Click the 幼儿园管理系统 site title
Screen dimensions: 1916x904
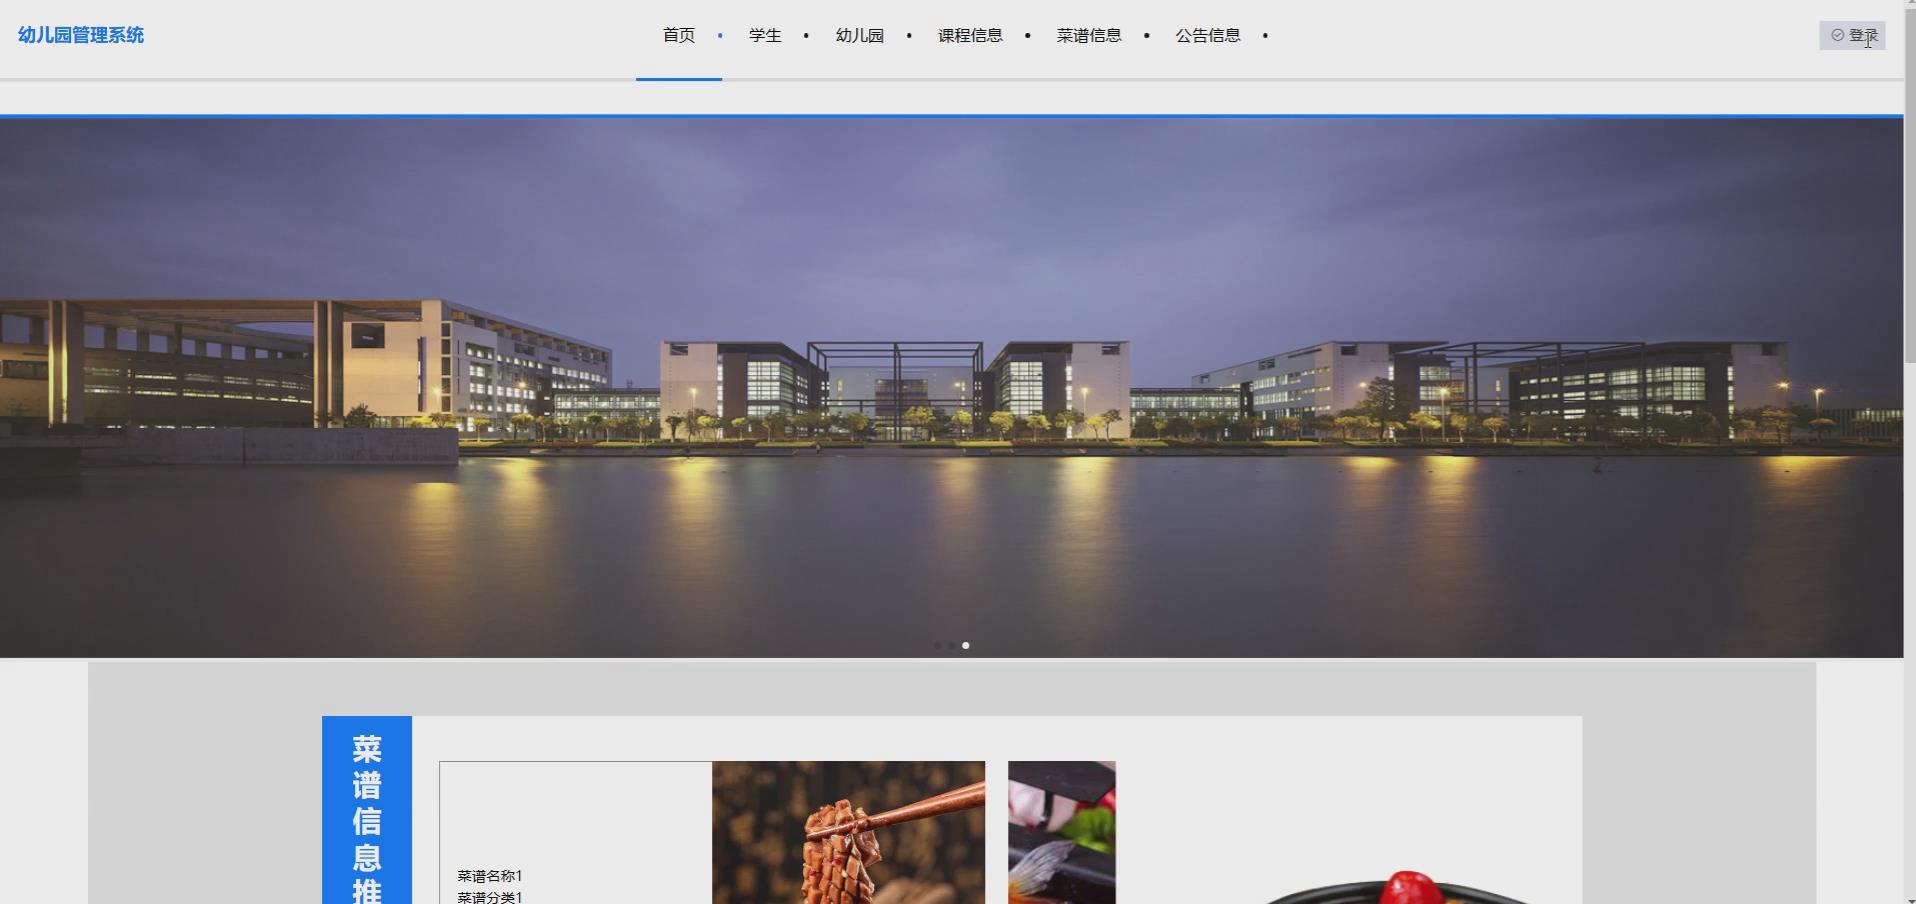click(81, 35)
